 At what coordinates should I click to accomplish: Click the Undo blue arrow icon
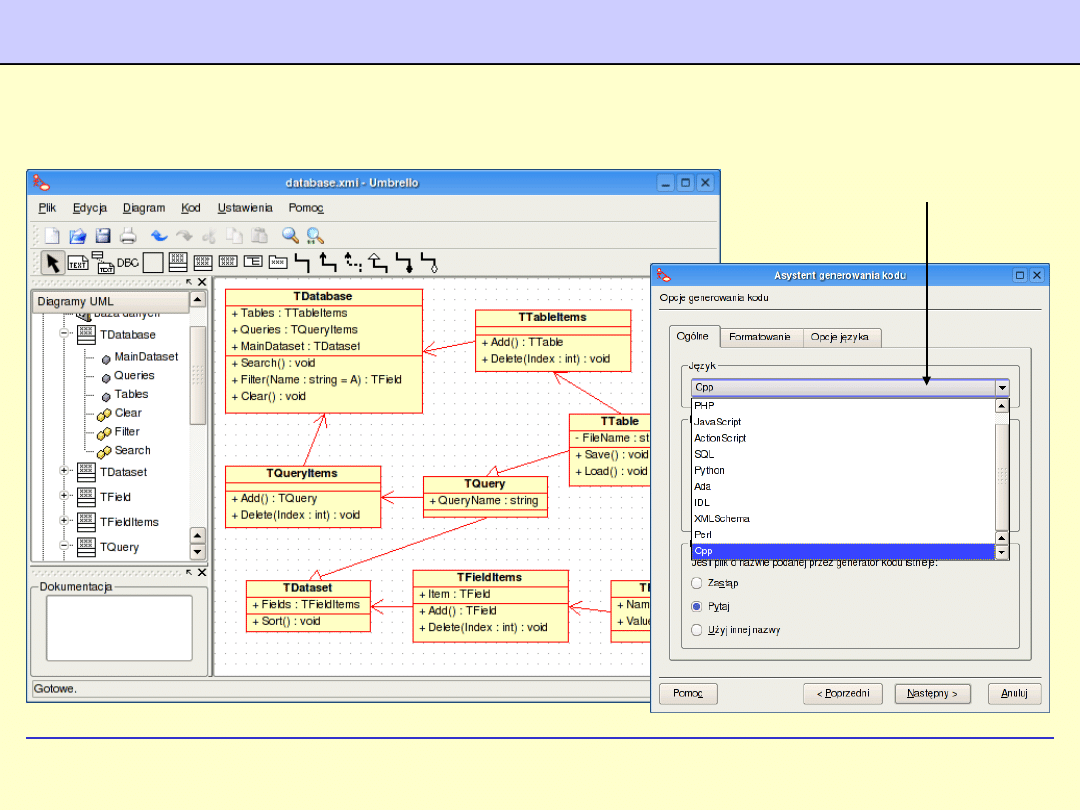159,236
